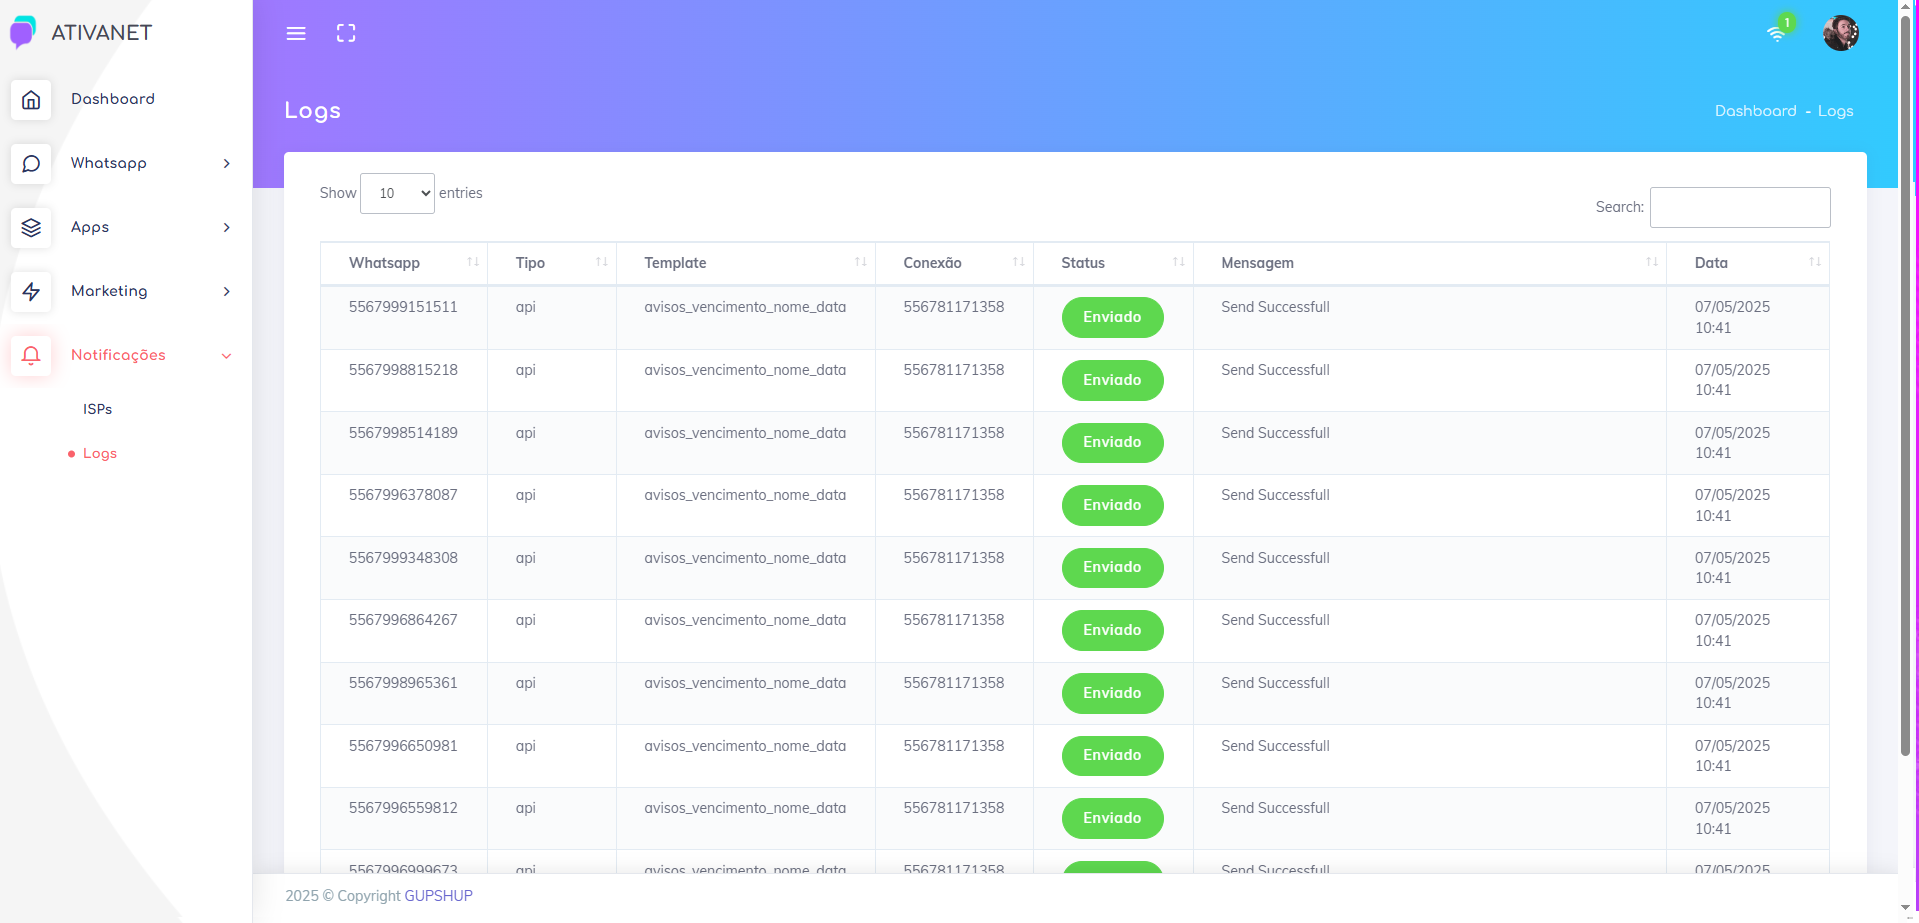Click Enviado badge for 5567998965361

tap(1112, 693)
